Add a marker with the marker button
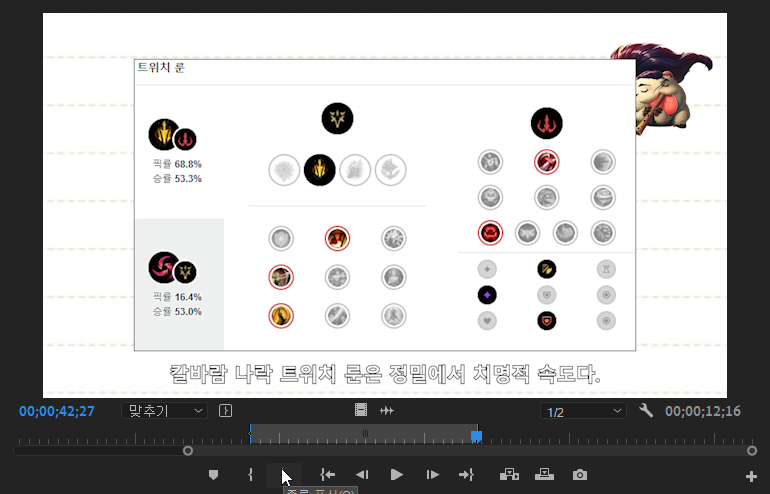Viewport: 770px width, 494px height. pyautogui.click(x=213, y=475)
